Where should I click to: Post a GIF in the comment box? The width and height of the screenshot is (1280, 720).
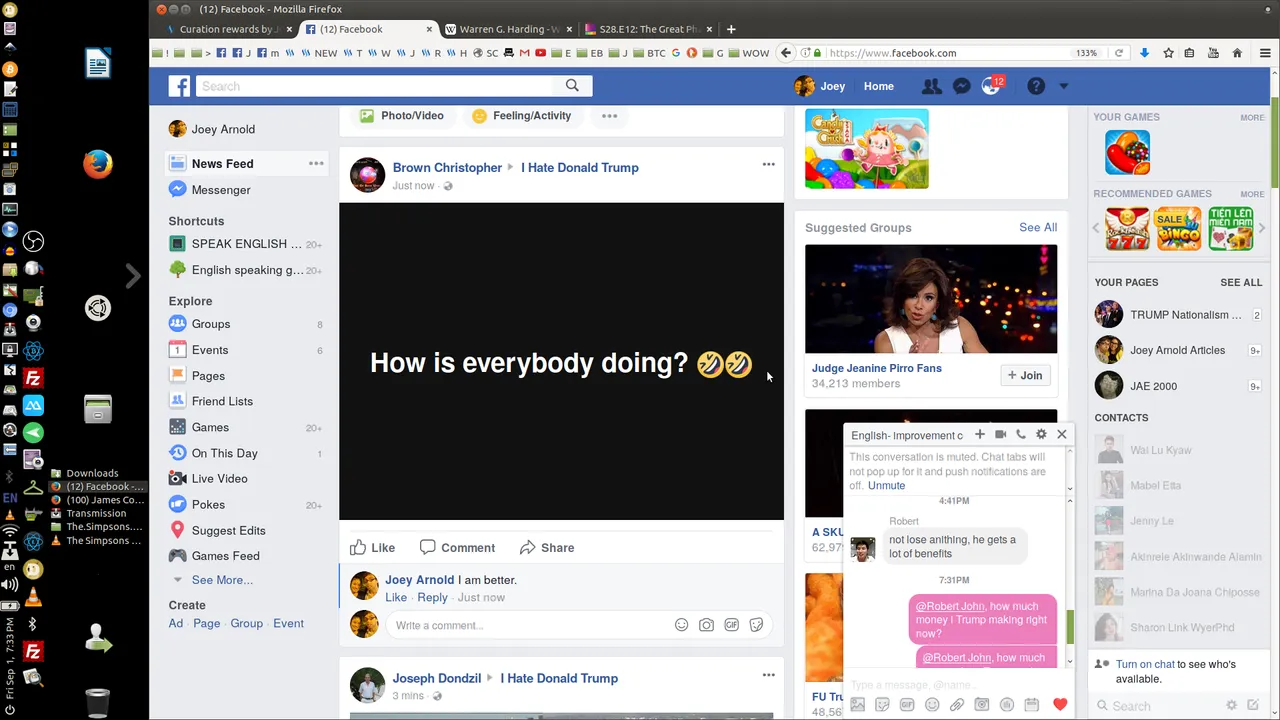click(x=731, y=625)
